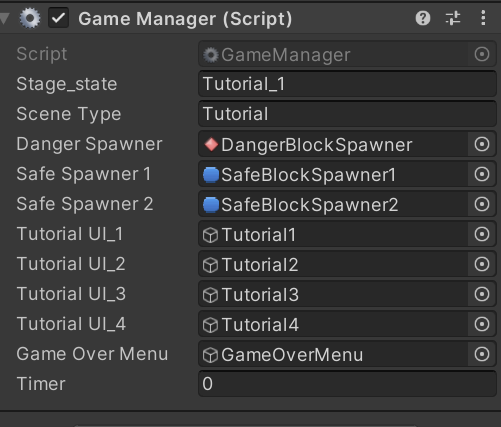Open object picker for Tutorial UI_1
This screenshot has width=501, height=427.
(x=482, y=234)
